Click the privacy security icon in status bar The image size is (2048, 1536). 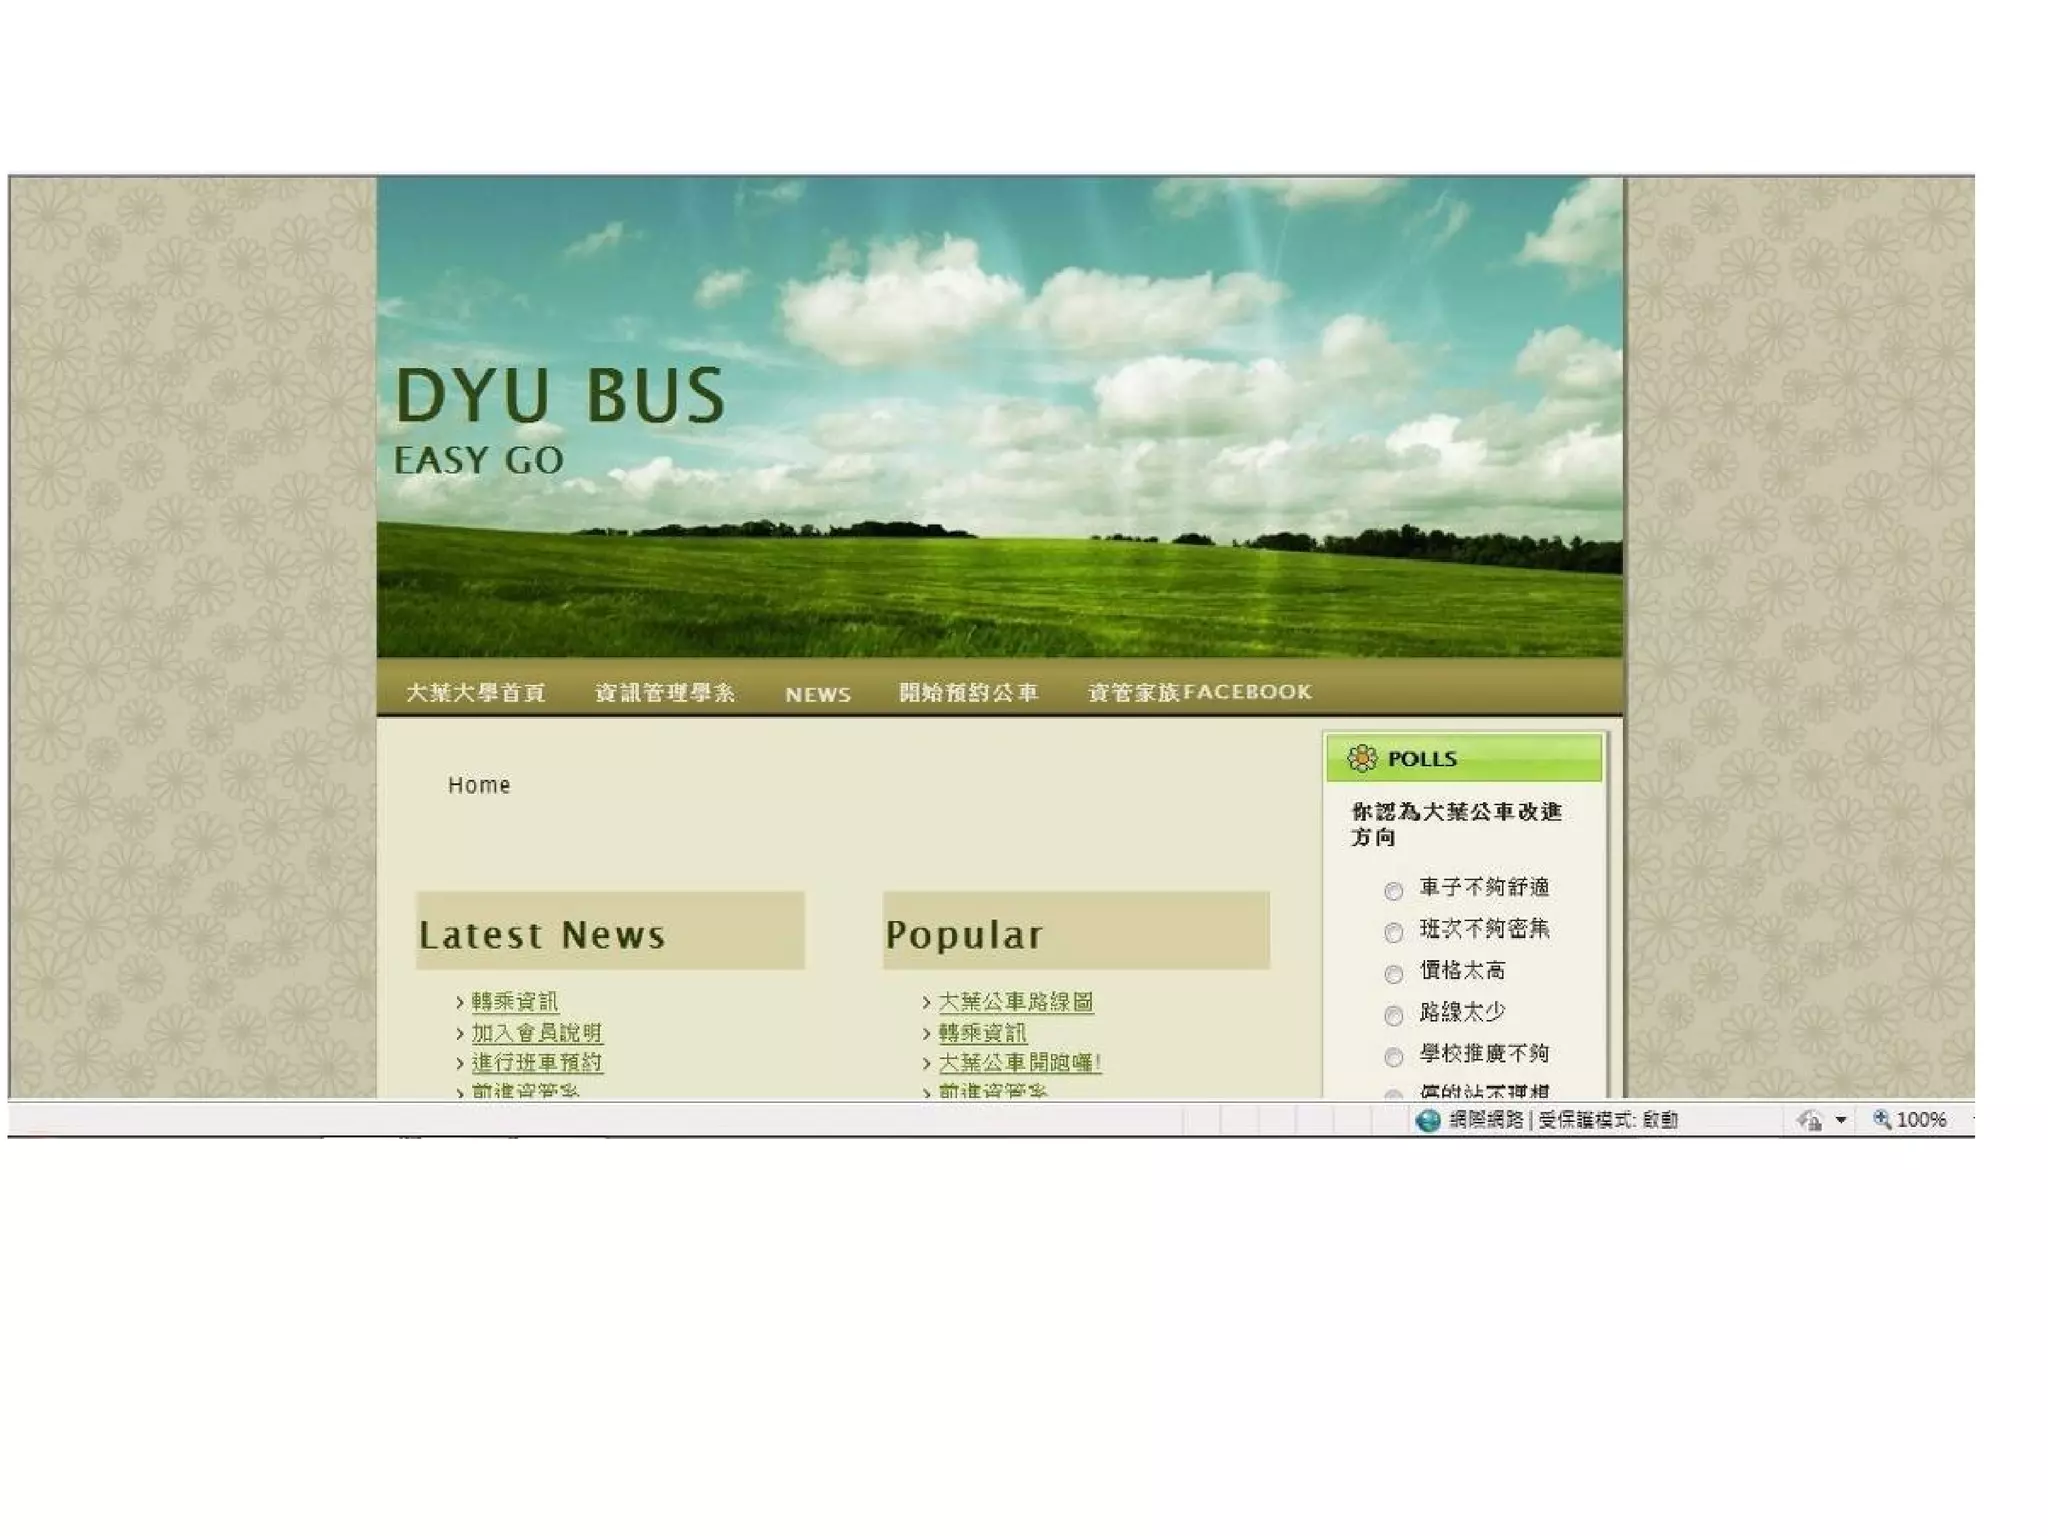click(1809, 1120)
